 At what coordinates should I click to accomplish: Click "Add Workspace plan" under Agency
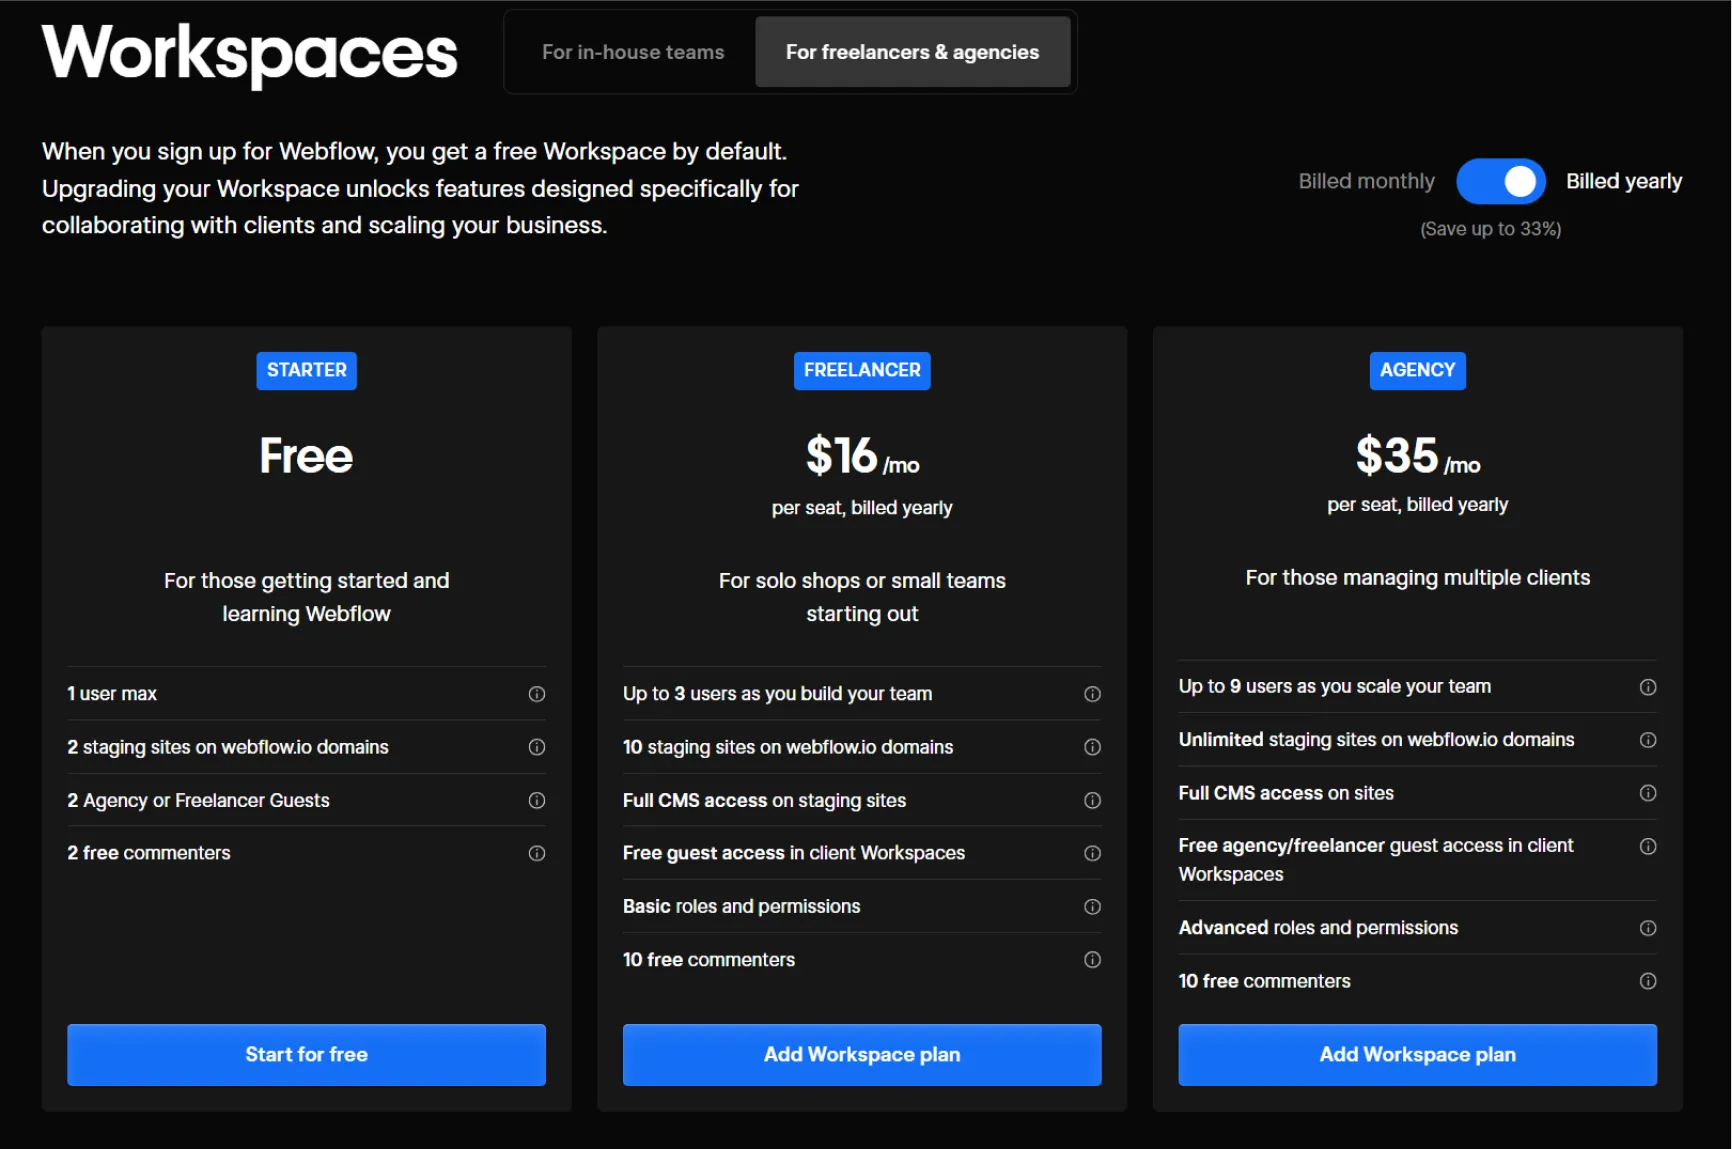click(1417, 1054)
